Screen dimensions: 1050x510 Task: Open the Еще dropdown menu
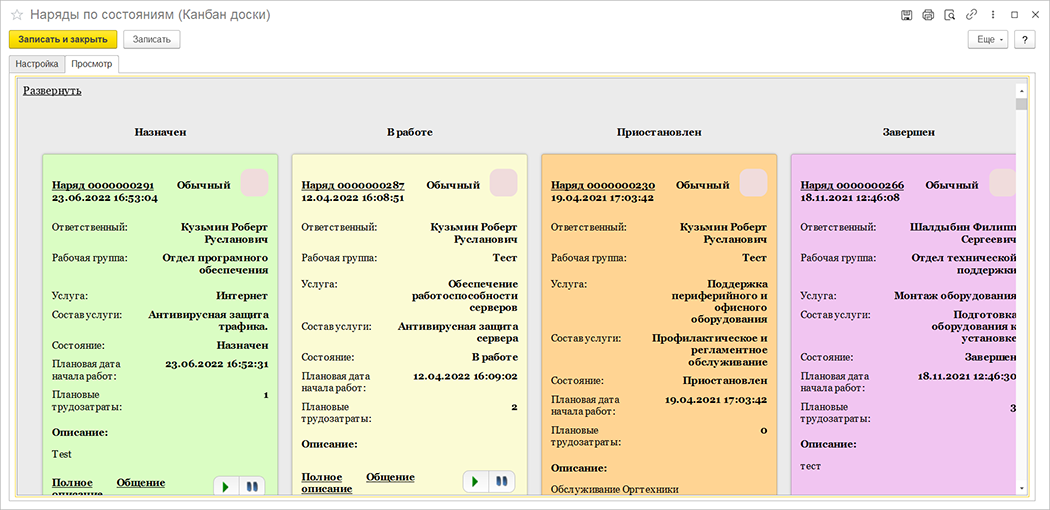point(988,39)
